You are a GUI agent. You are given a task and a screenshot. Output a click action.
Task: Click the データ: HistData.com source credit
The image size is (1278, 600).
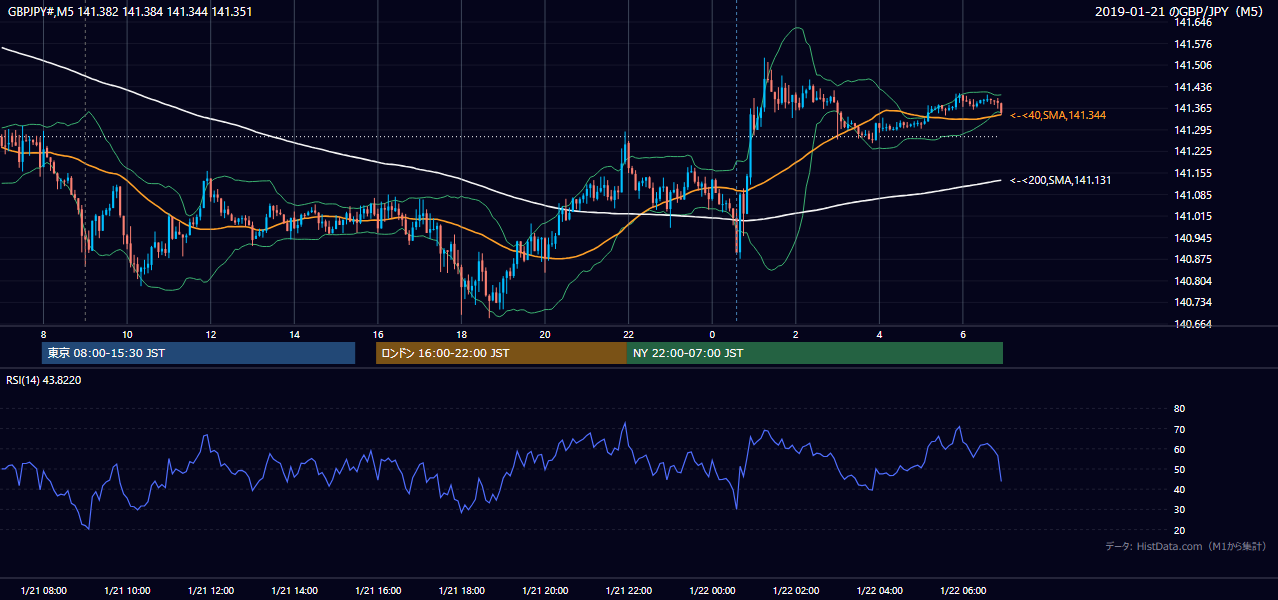coord(1186,547)
